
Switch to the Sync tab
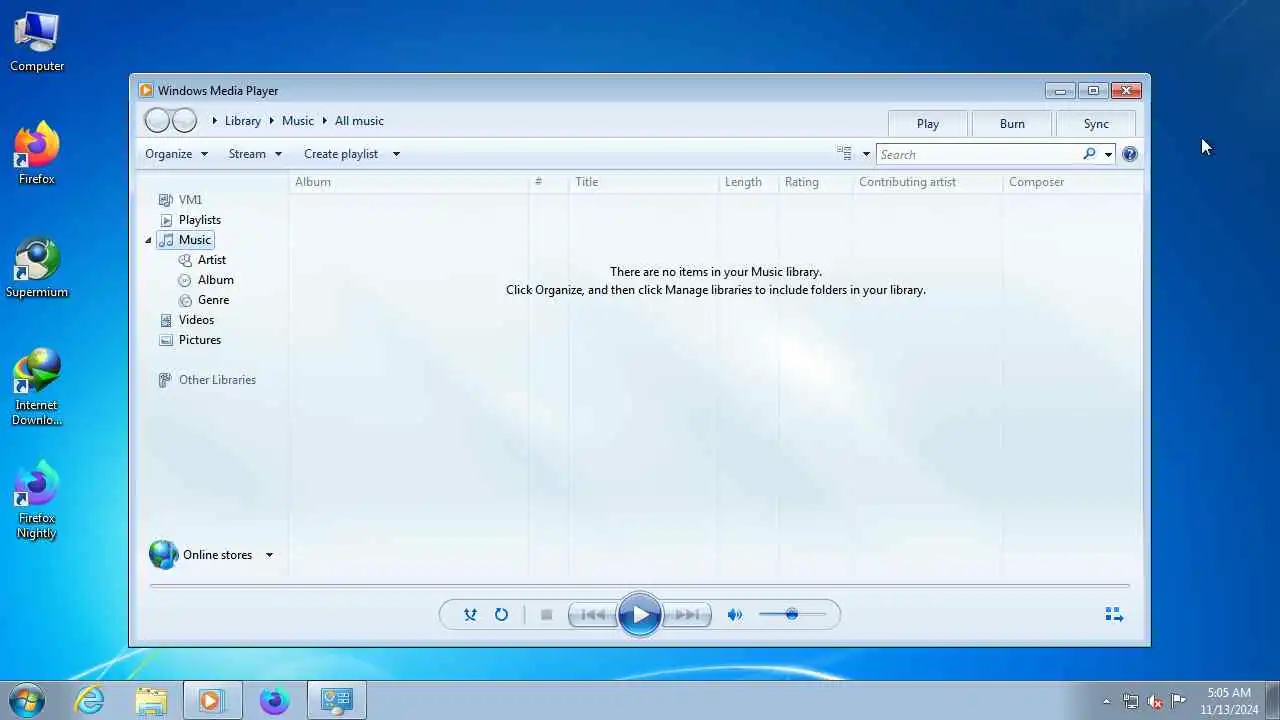point(1096,124)
